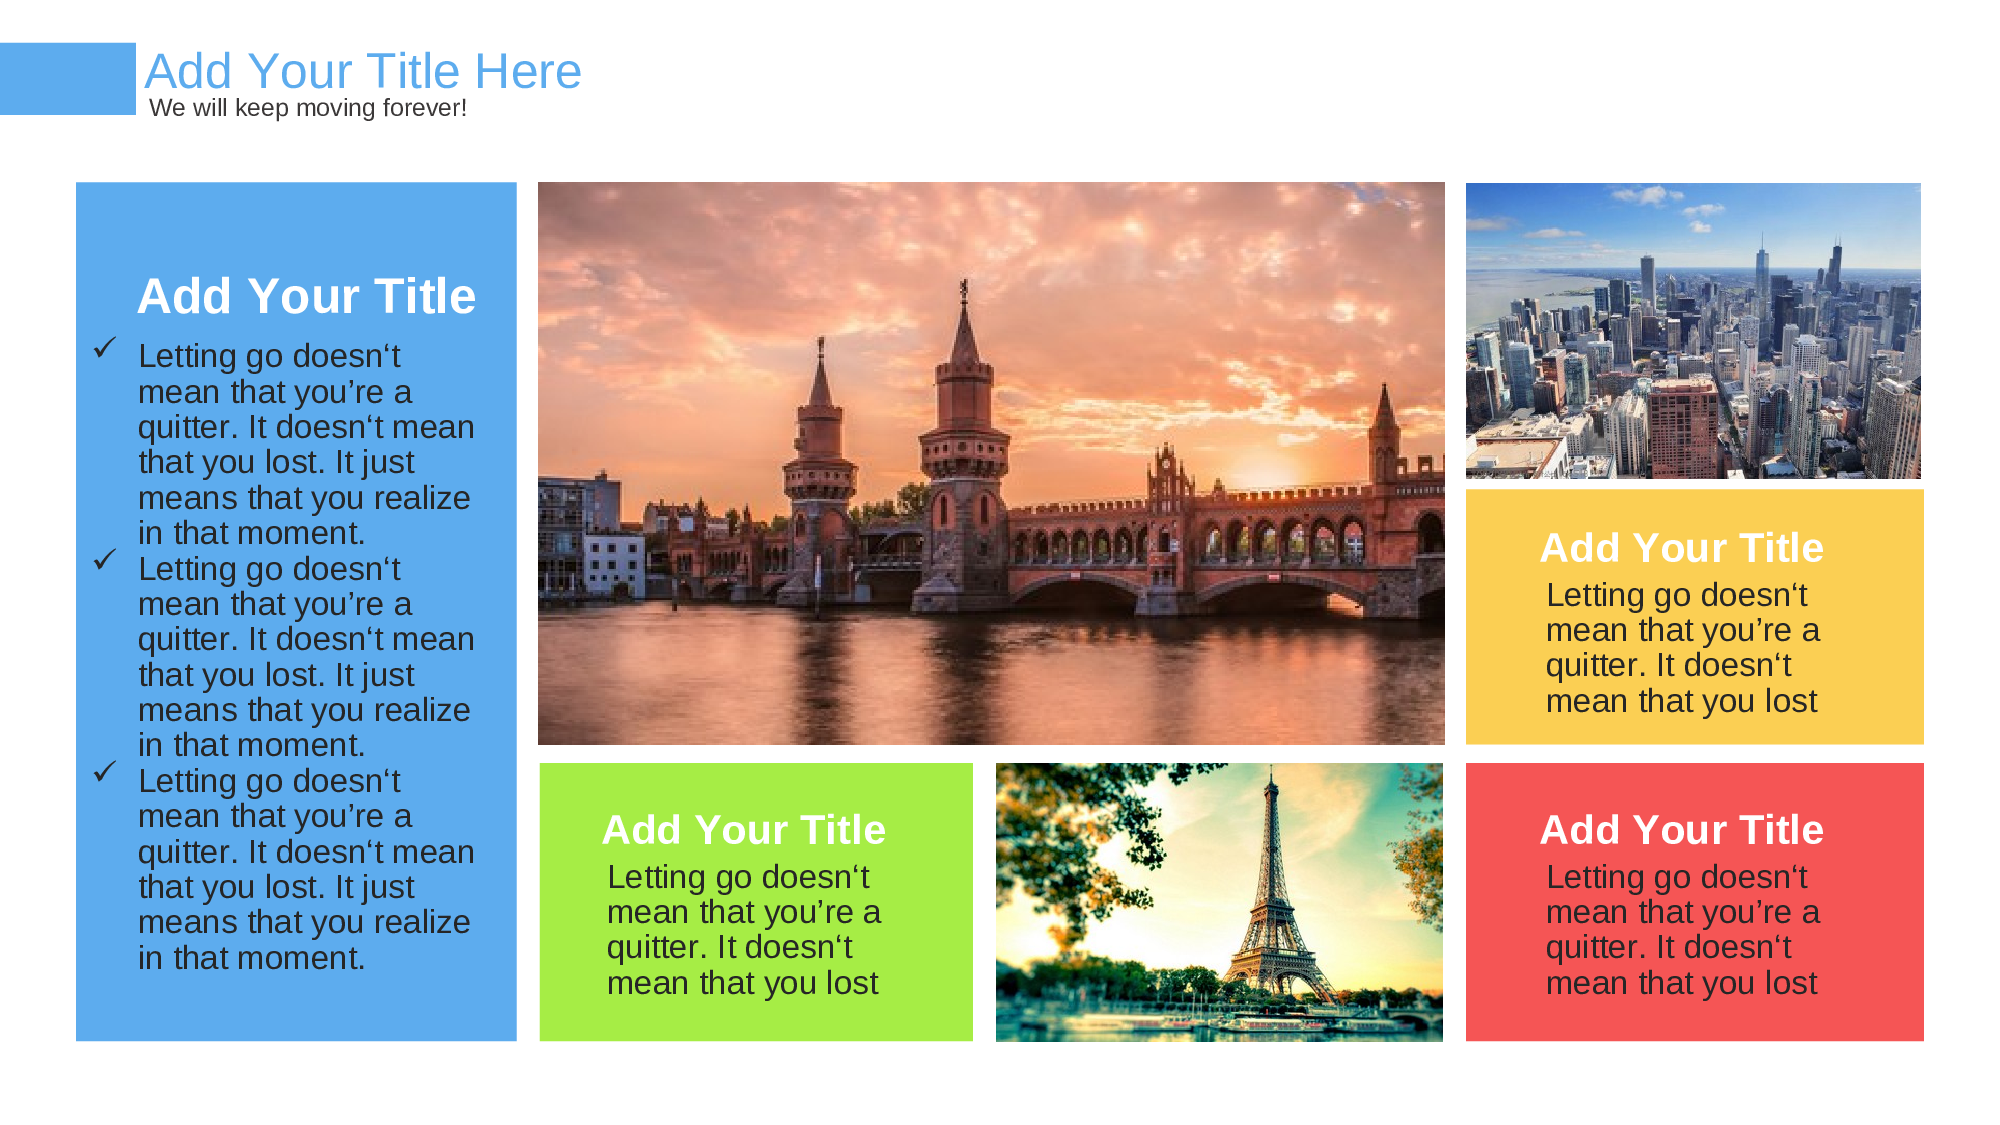The height and width of the screenshot is (1125, 2000).
Task: Click first bullet paragraph in blue panel
Action: (304, 444)
